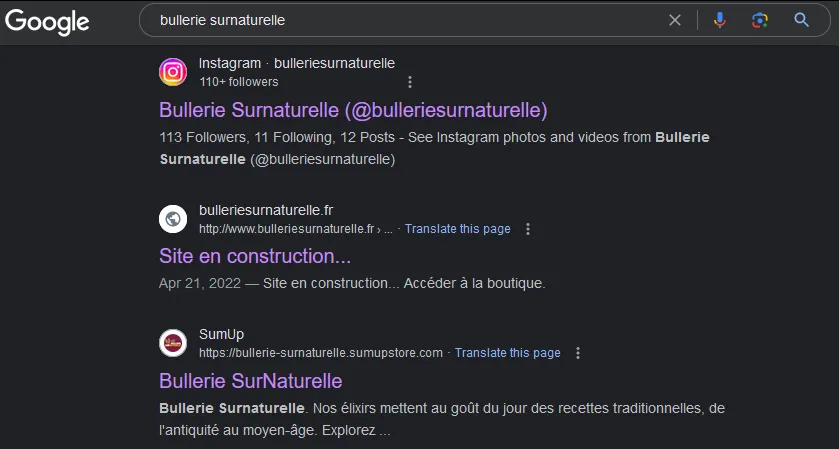
Task: Open more options for Instagram result
Action: coord(410,82)
